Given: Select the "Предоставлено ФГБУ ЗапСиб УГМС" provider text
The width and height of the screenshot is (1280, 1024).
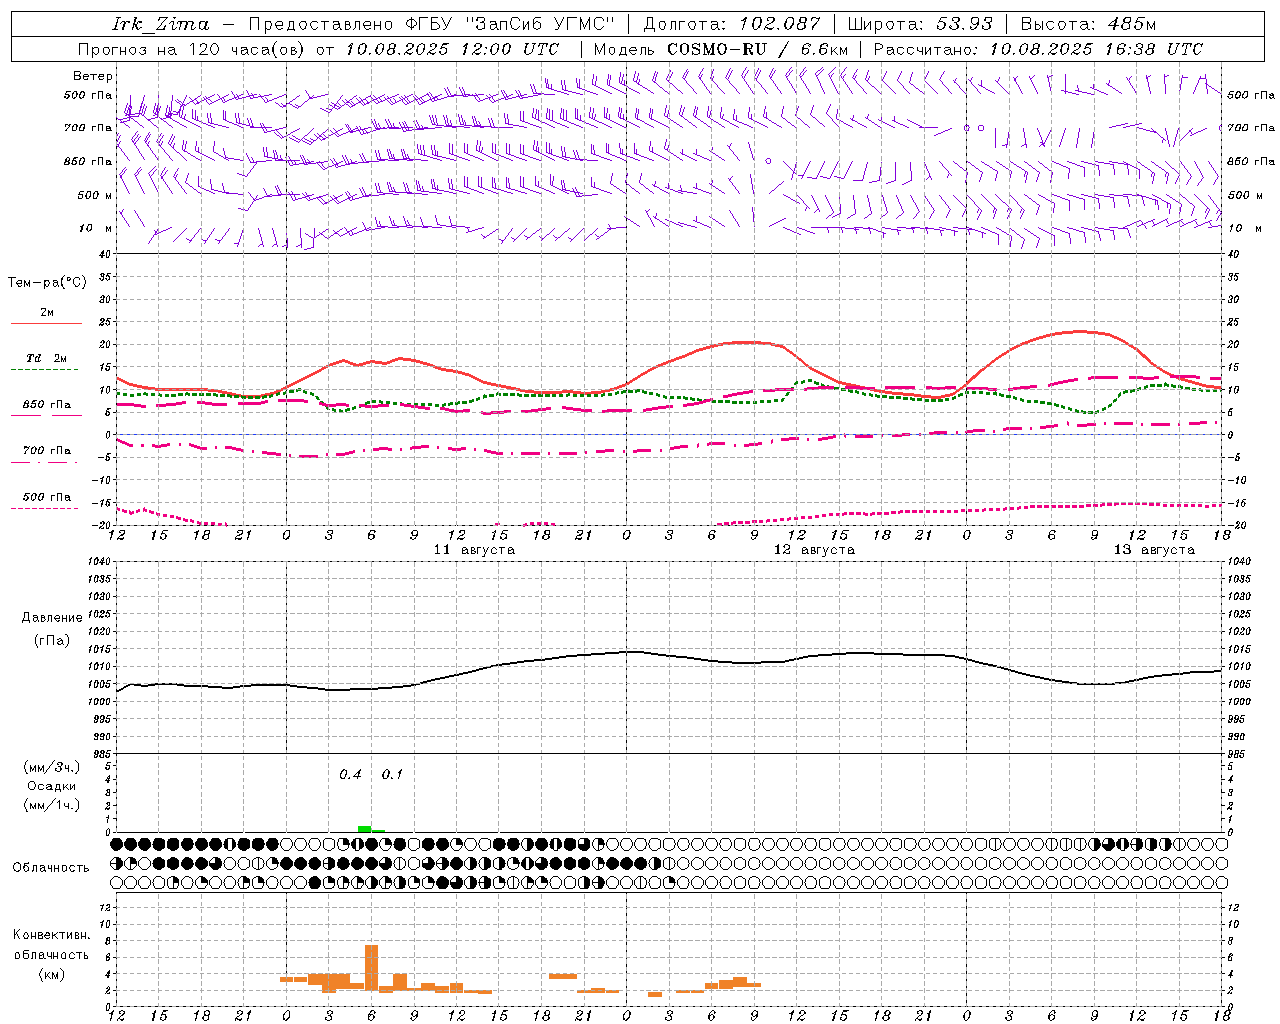Looking at the screenshot, I should 431,24.
